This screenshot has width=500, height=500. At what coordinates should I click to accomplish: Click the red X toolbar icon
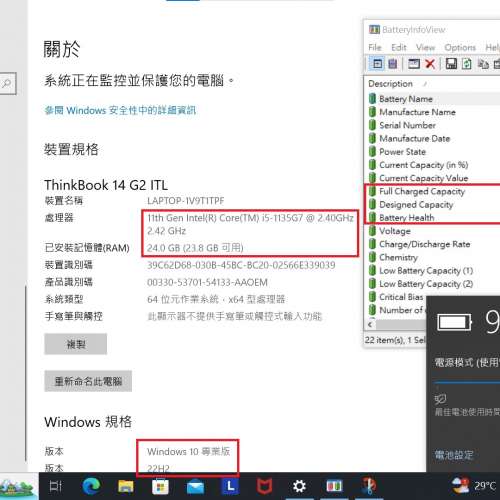pyautogui.click(x=430, y=63)
